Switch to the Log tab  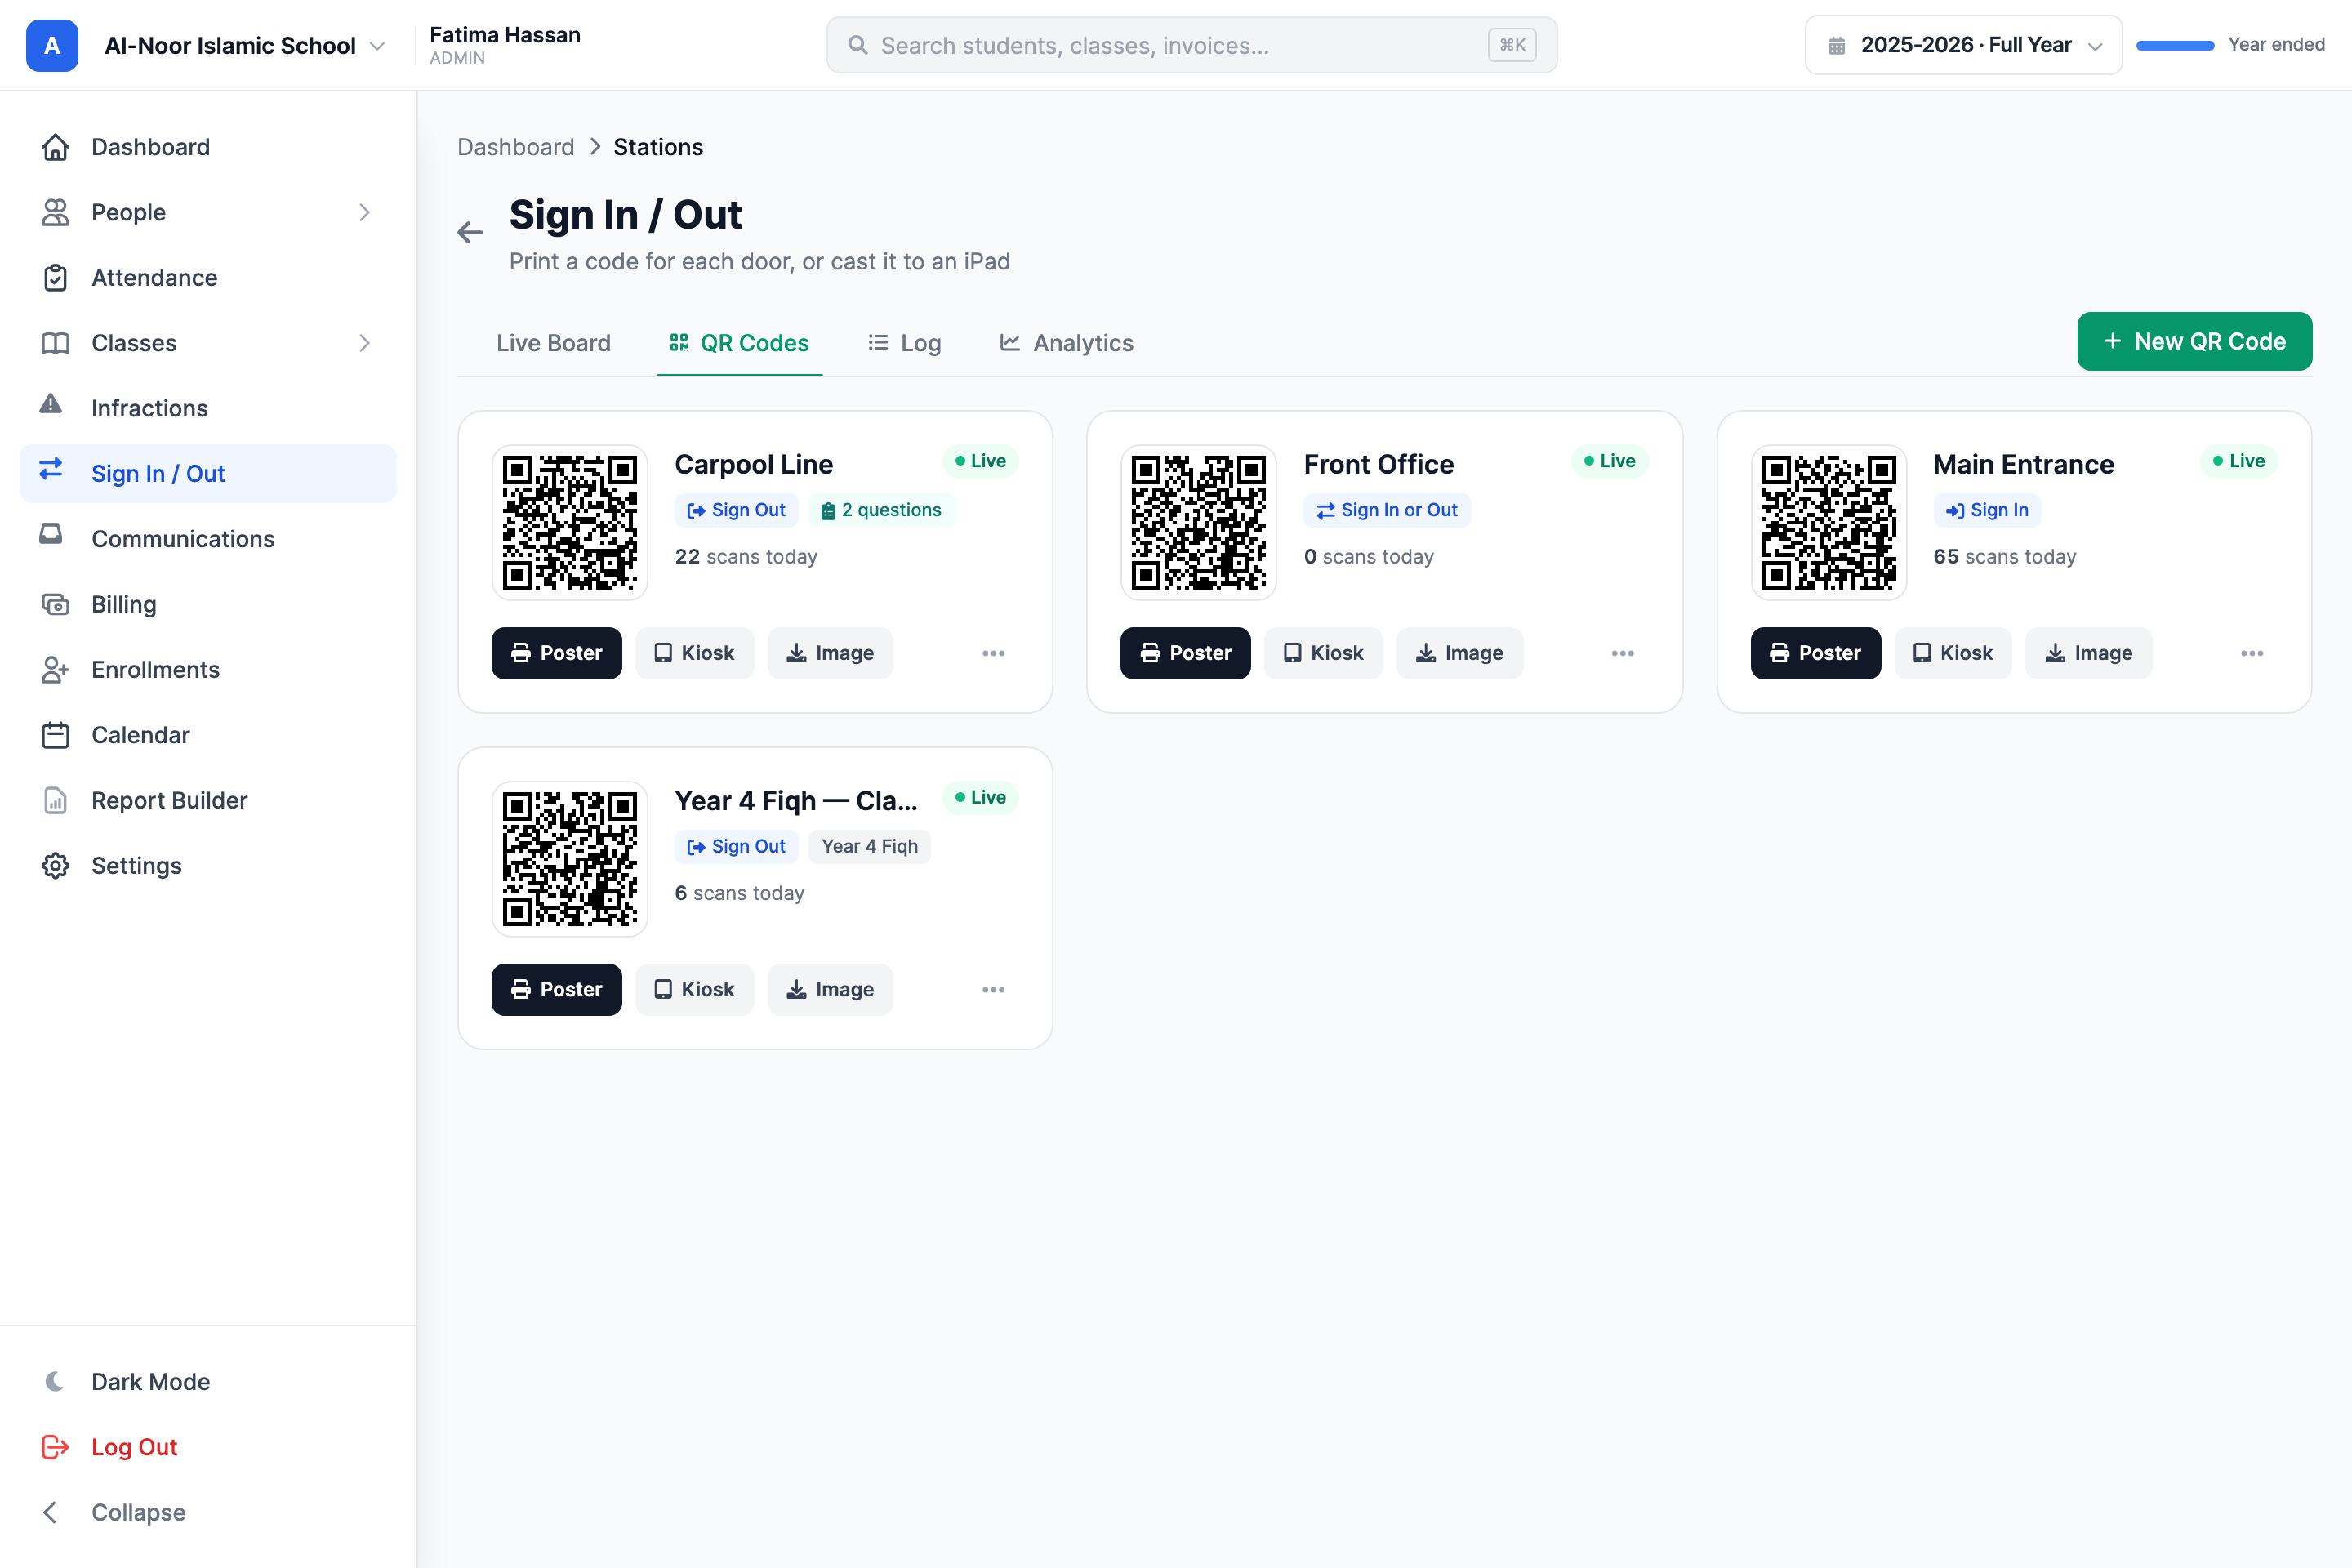[x=904, y=343]
